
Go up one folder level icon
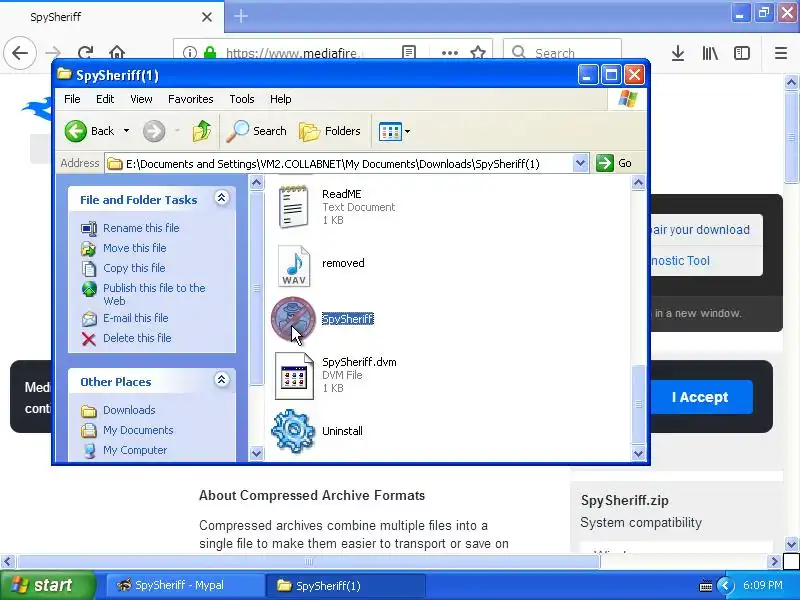(x=202, y=131)
